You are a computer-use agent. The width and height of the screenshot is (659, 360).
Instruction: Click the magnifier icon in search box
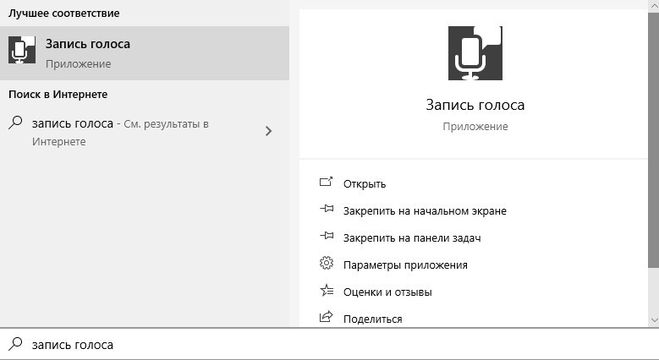point(16,344)
